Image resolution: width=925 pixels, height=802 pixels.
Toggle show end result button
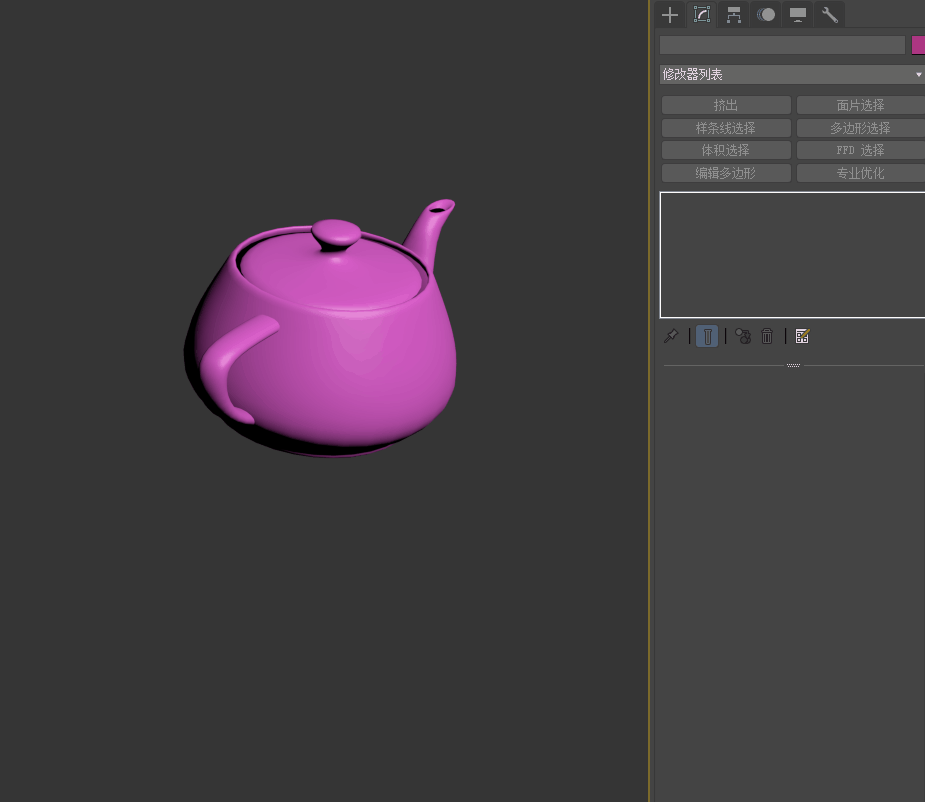tap(707, 336)
